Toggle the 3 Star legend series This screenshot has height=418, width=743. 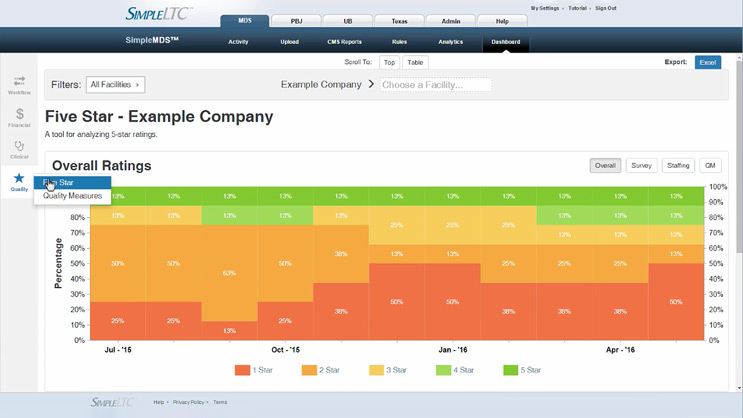[391, 370]
